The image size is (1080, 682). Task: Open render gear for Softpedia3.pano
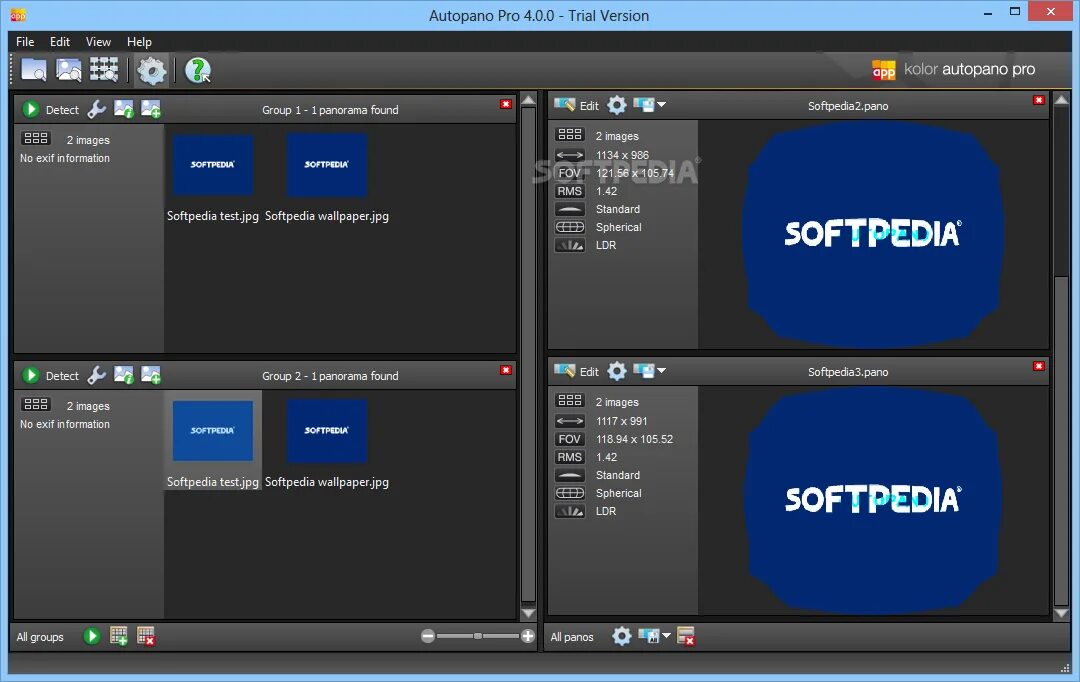tap(617, 371)
